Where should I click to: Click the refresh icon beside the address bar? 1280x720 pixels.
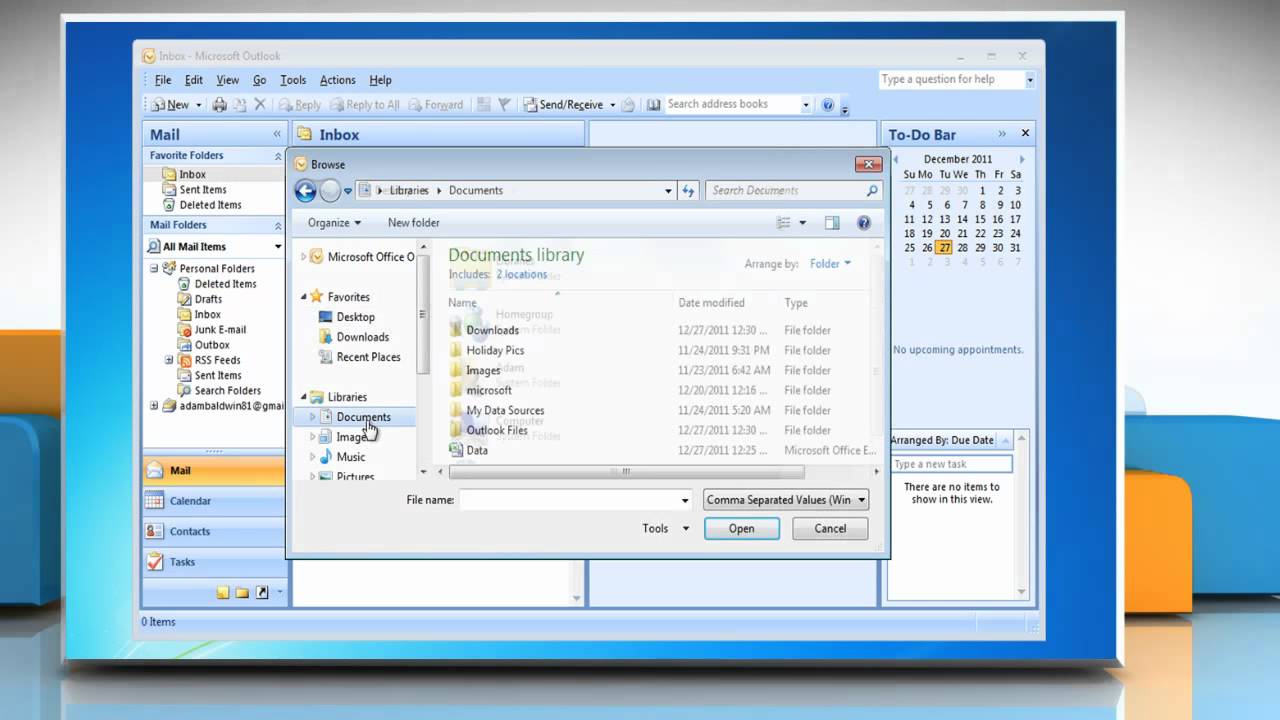[x=687, y=190]
